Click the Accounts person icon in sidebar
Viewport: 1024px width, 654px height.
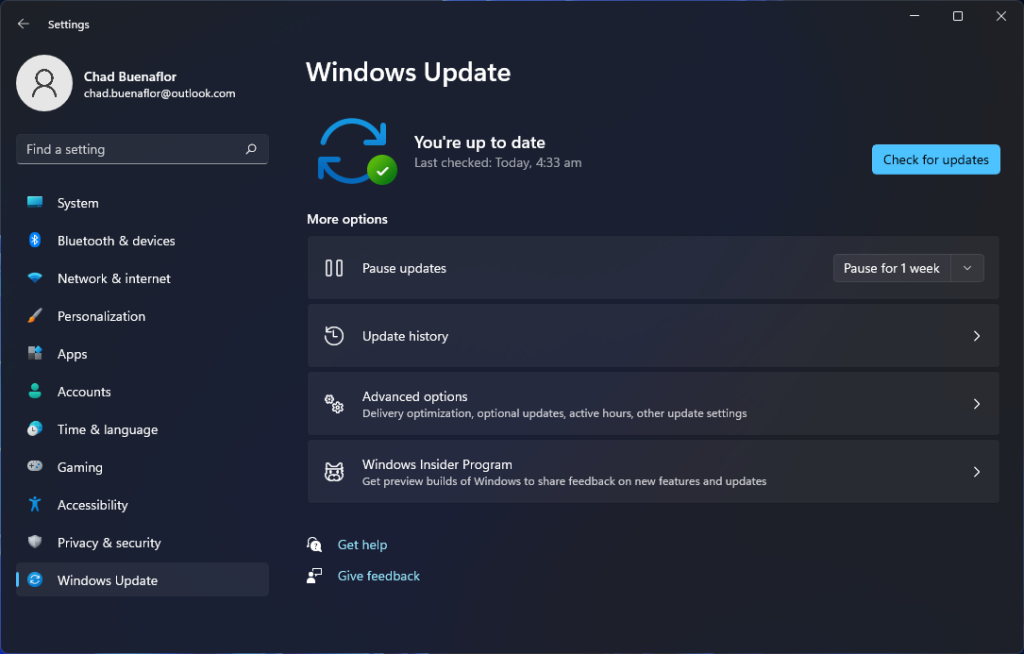point(35,391)
